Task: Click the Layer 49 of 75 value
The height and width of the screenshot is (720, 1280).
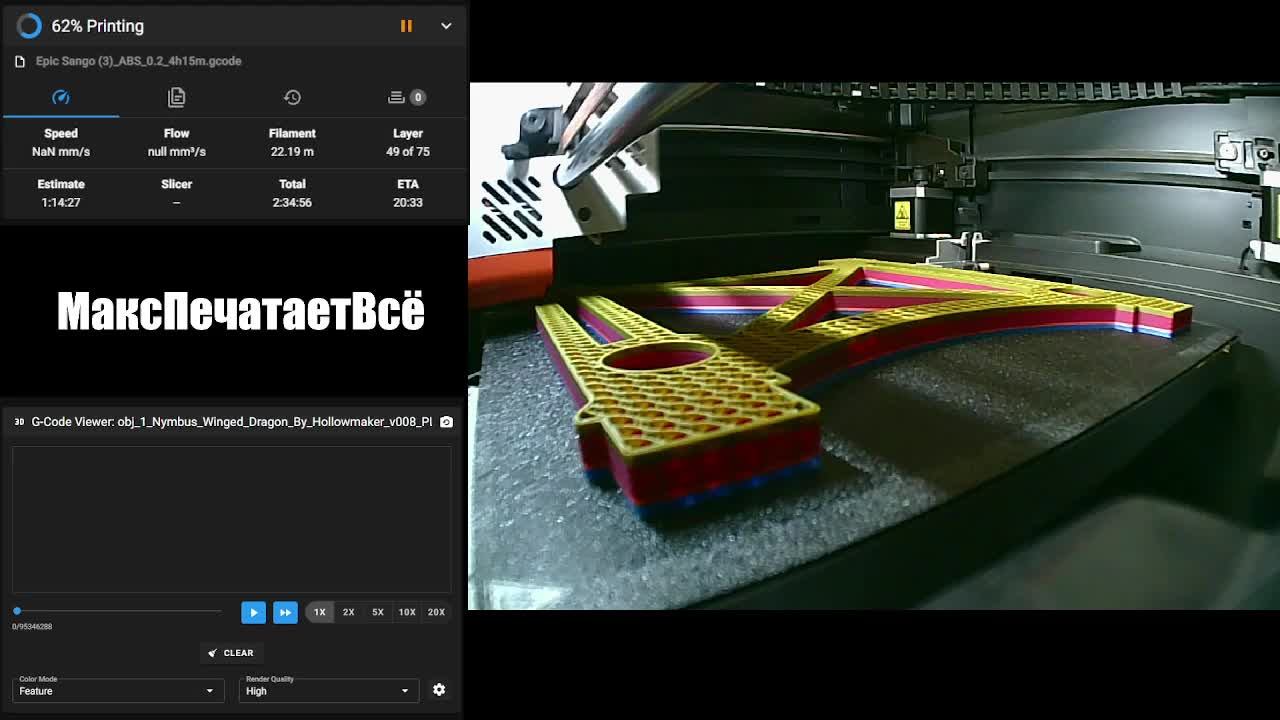Action: click(x=408, y=152)
